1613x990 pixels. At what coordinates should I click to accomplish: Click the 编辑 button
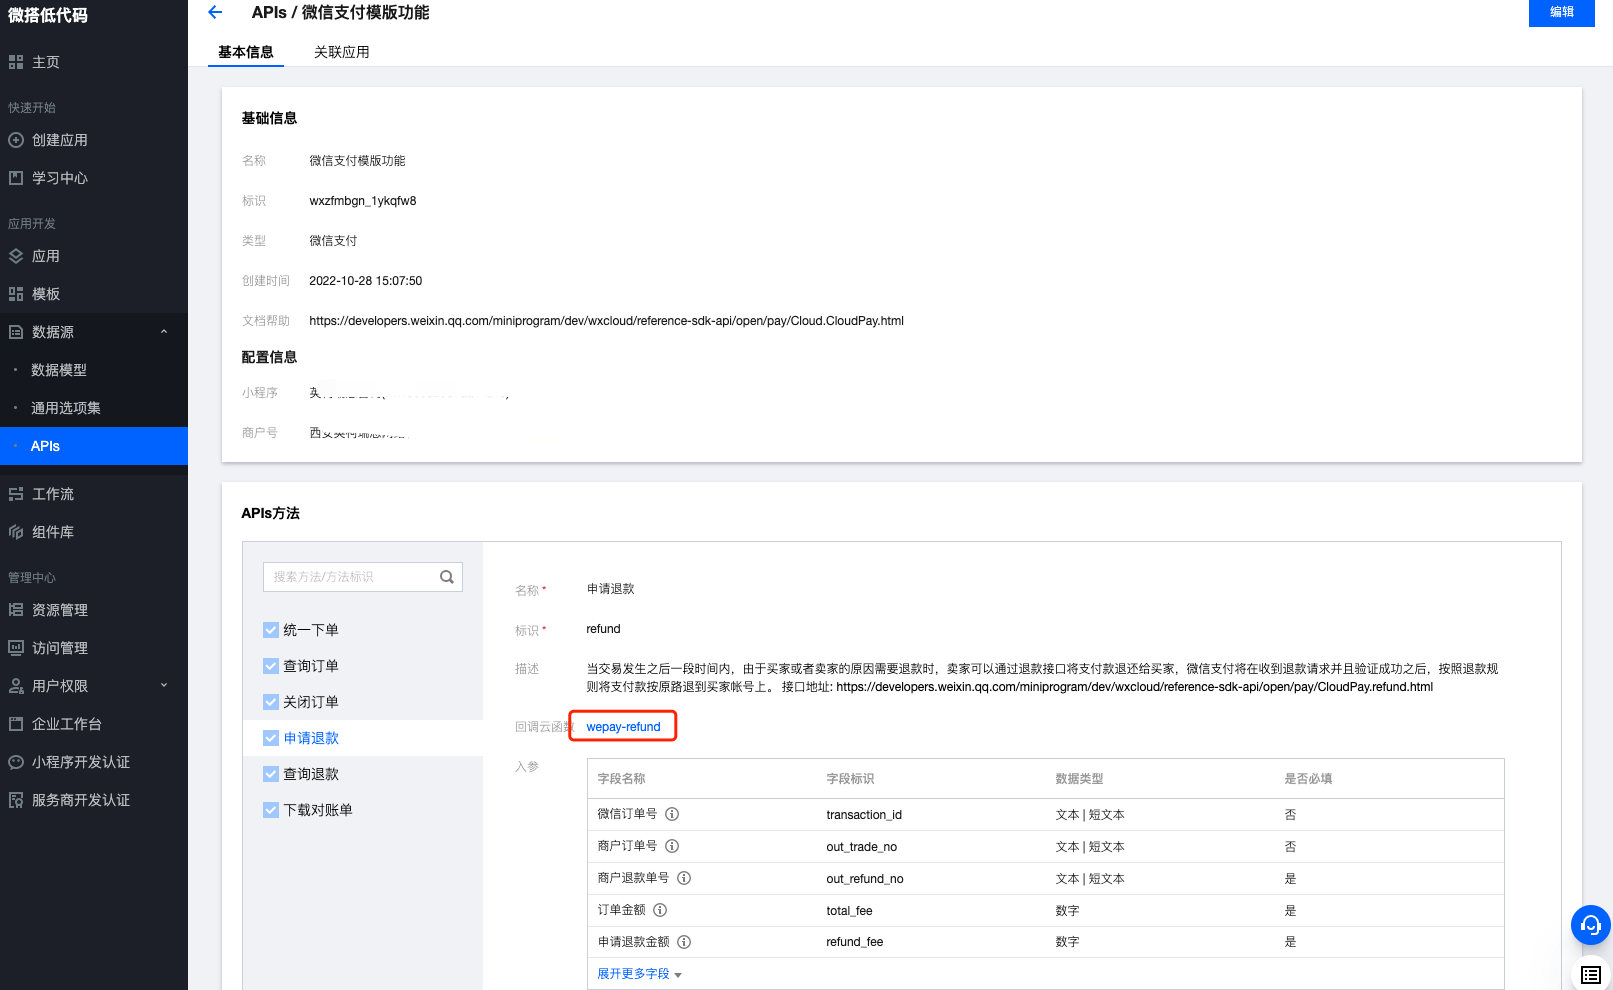[1561, 13]
